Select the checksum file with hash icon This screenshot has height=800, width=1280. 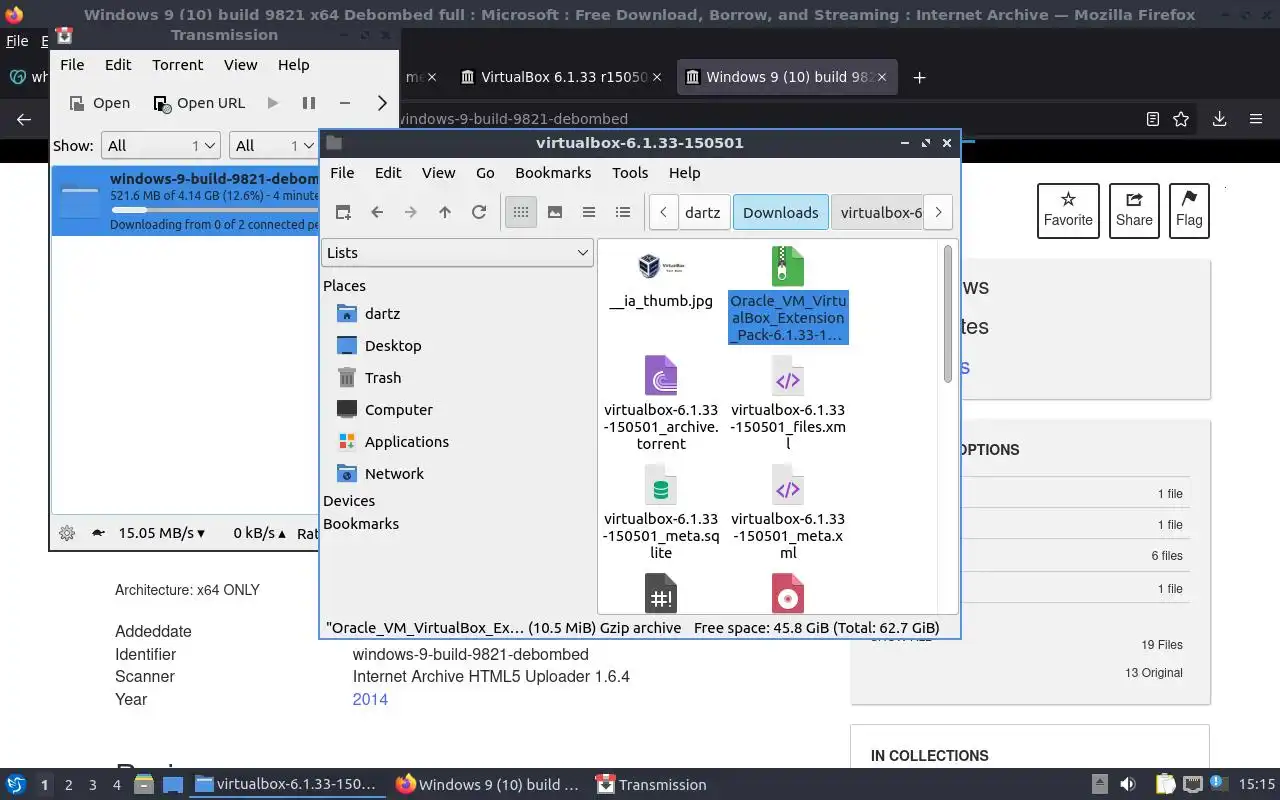point(661,593)
